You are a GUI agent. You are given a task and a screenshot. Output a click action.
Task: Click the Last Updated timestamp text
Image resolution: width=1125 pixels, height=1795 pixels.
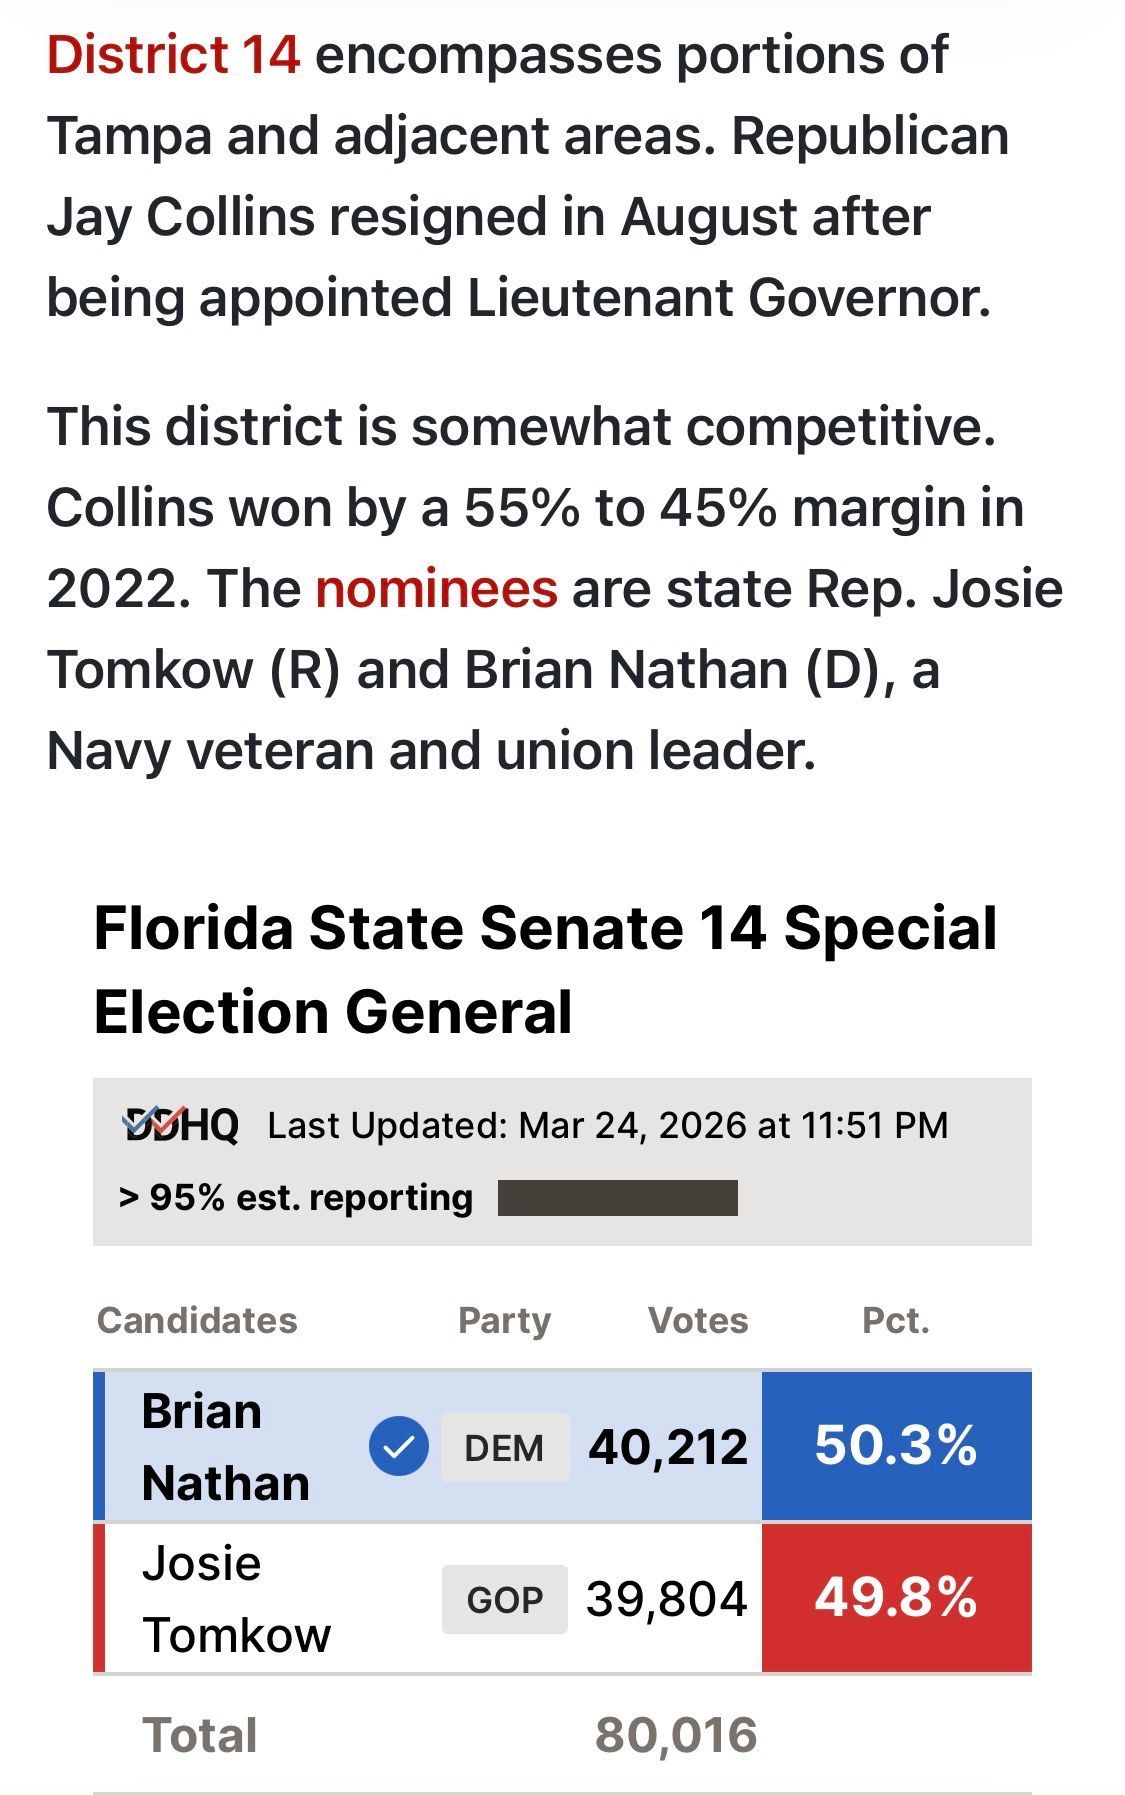click(608, 1126)
